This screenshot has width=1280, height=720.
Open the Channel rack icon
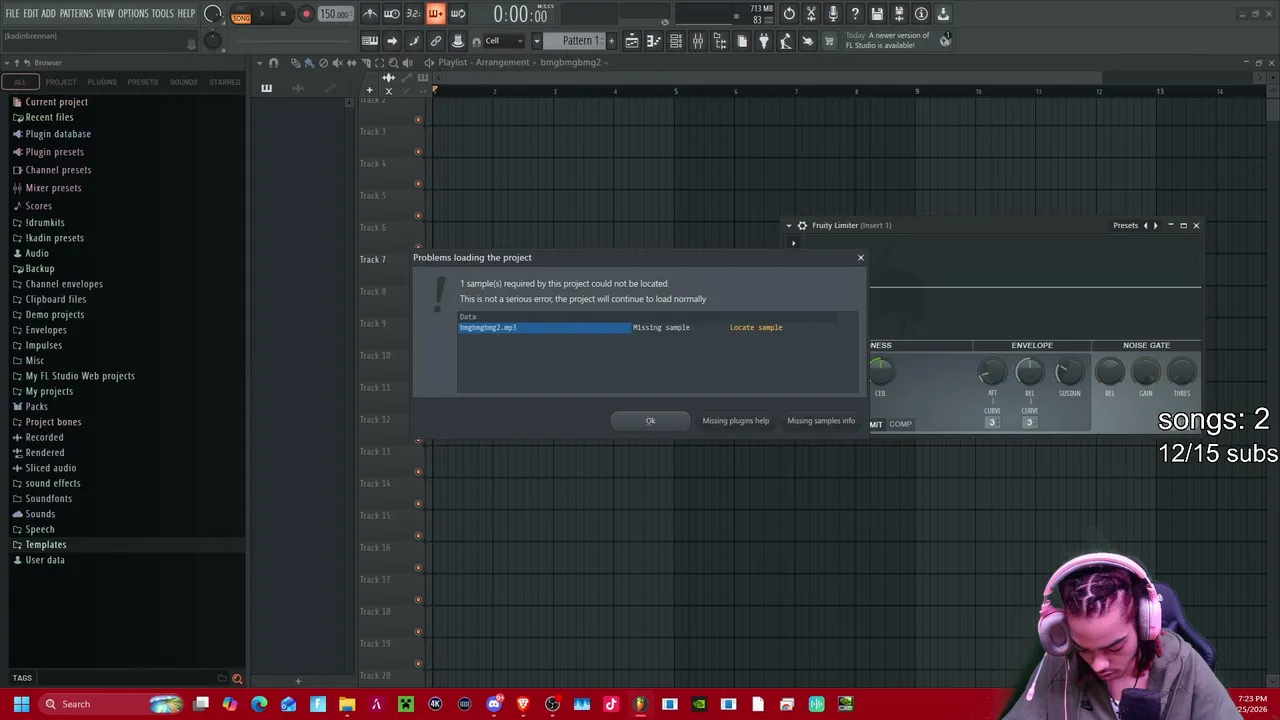pyautogui.click(x=676, y=41)
